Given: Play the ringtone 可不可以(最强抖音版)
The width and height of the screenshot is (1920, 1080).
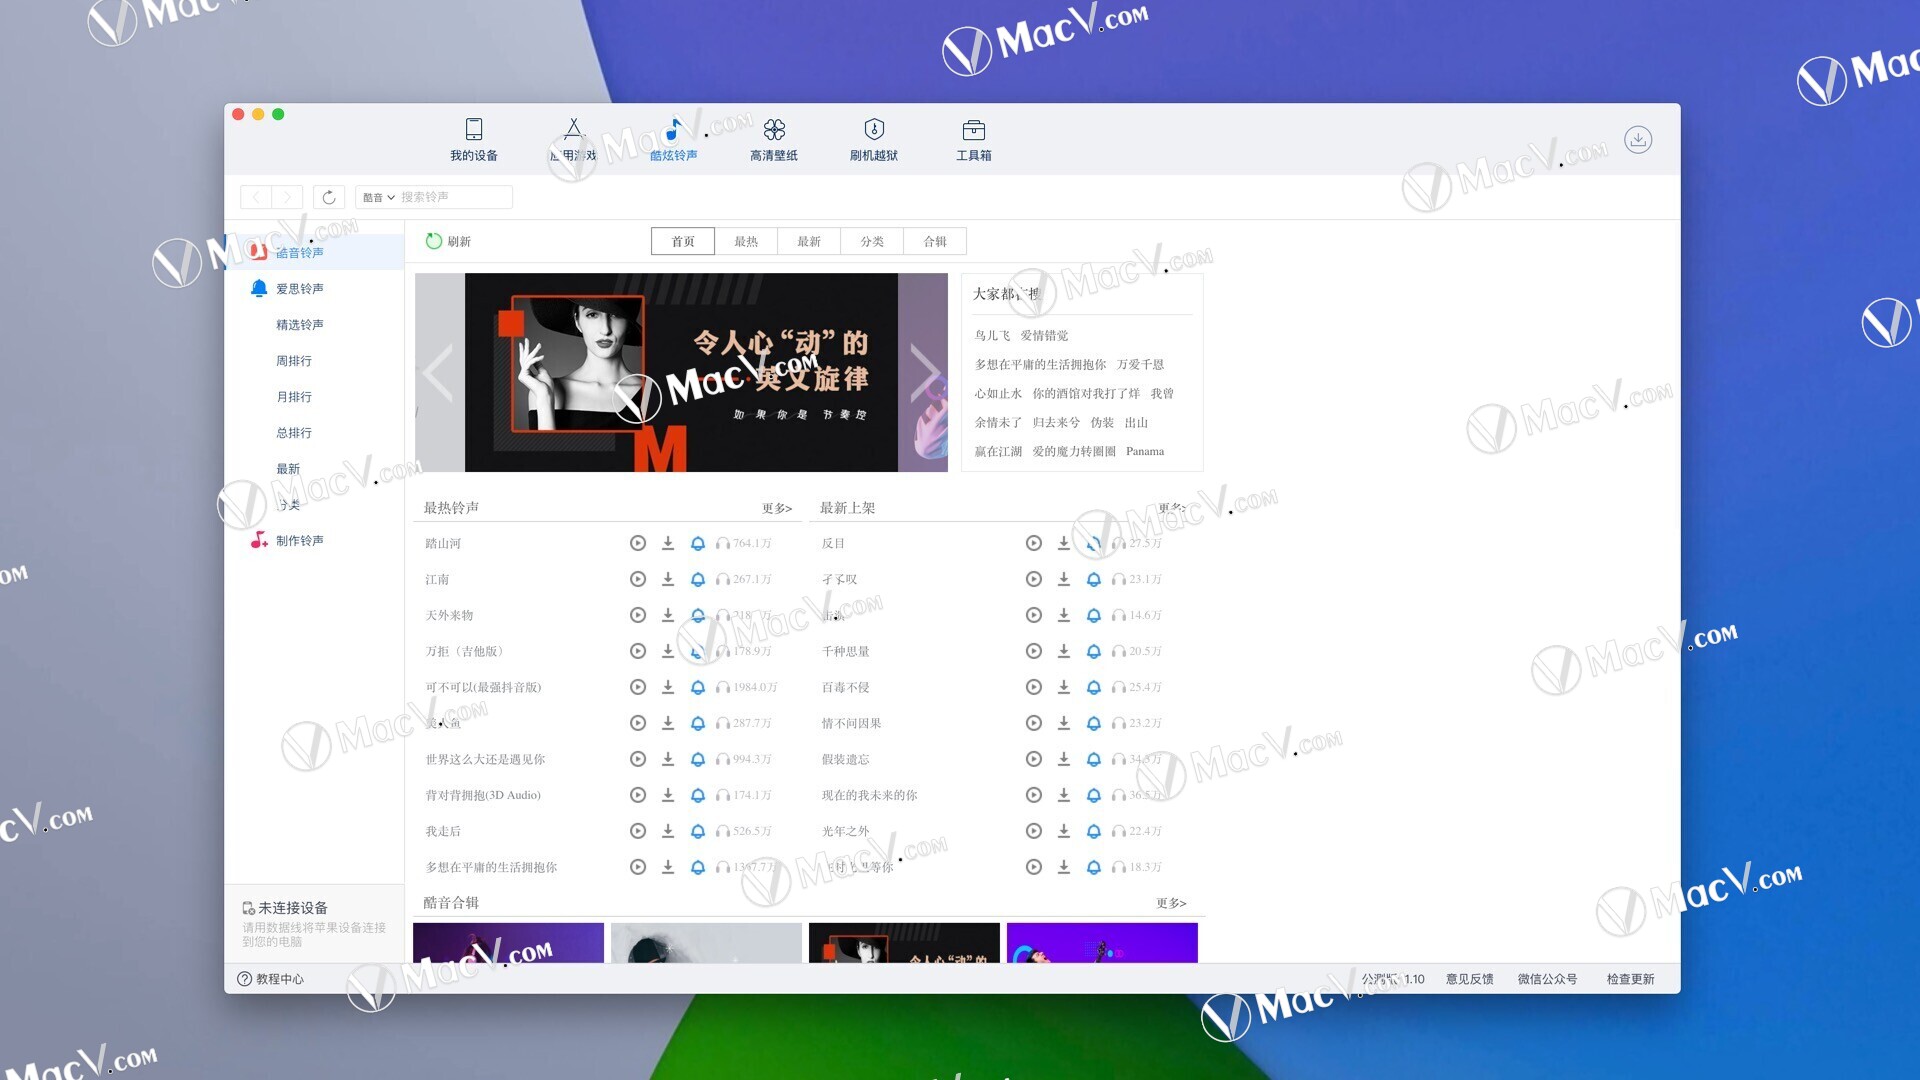Looking at the screenshot, I should pyautogui.click(x=638, y=687).
